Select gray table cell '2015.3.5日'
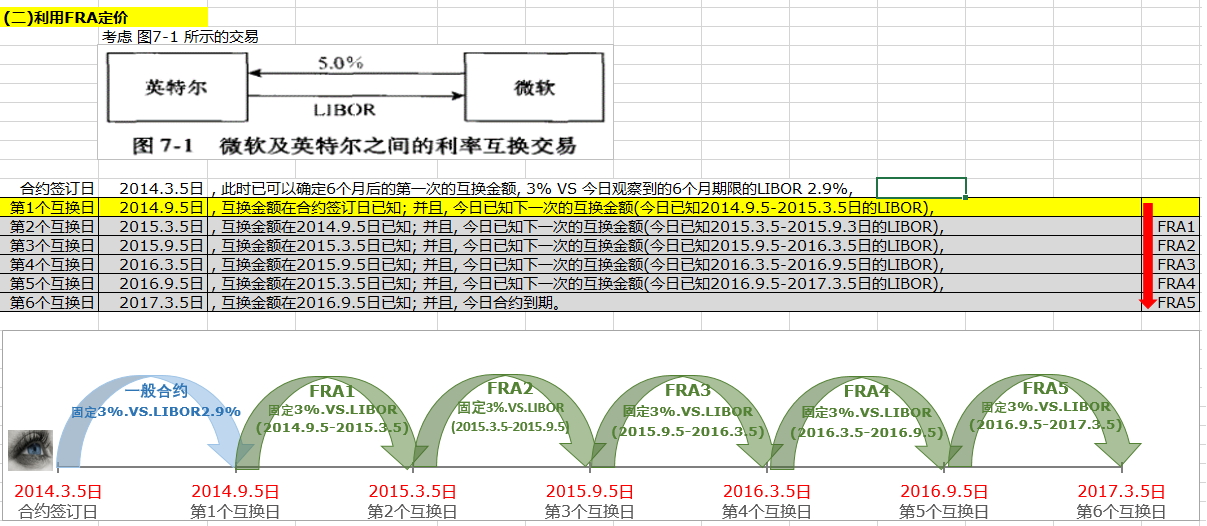Screen dimensions: 1207x526 tap(153, 226)
